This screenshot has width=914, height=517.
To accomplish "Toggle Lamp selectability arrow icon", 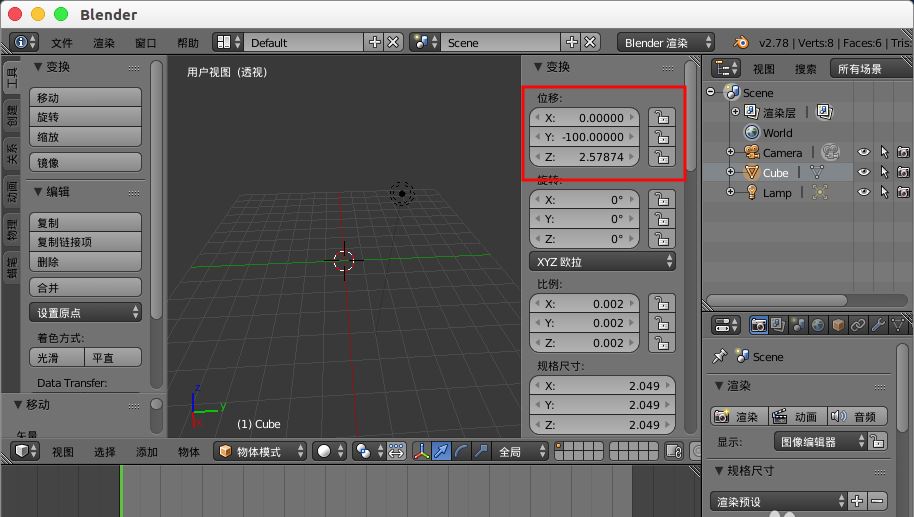I will click(884, 192).
